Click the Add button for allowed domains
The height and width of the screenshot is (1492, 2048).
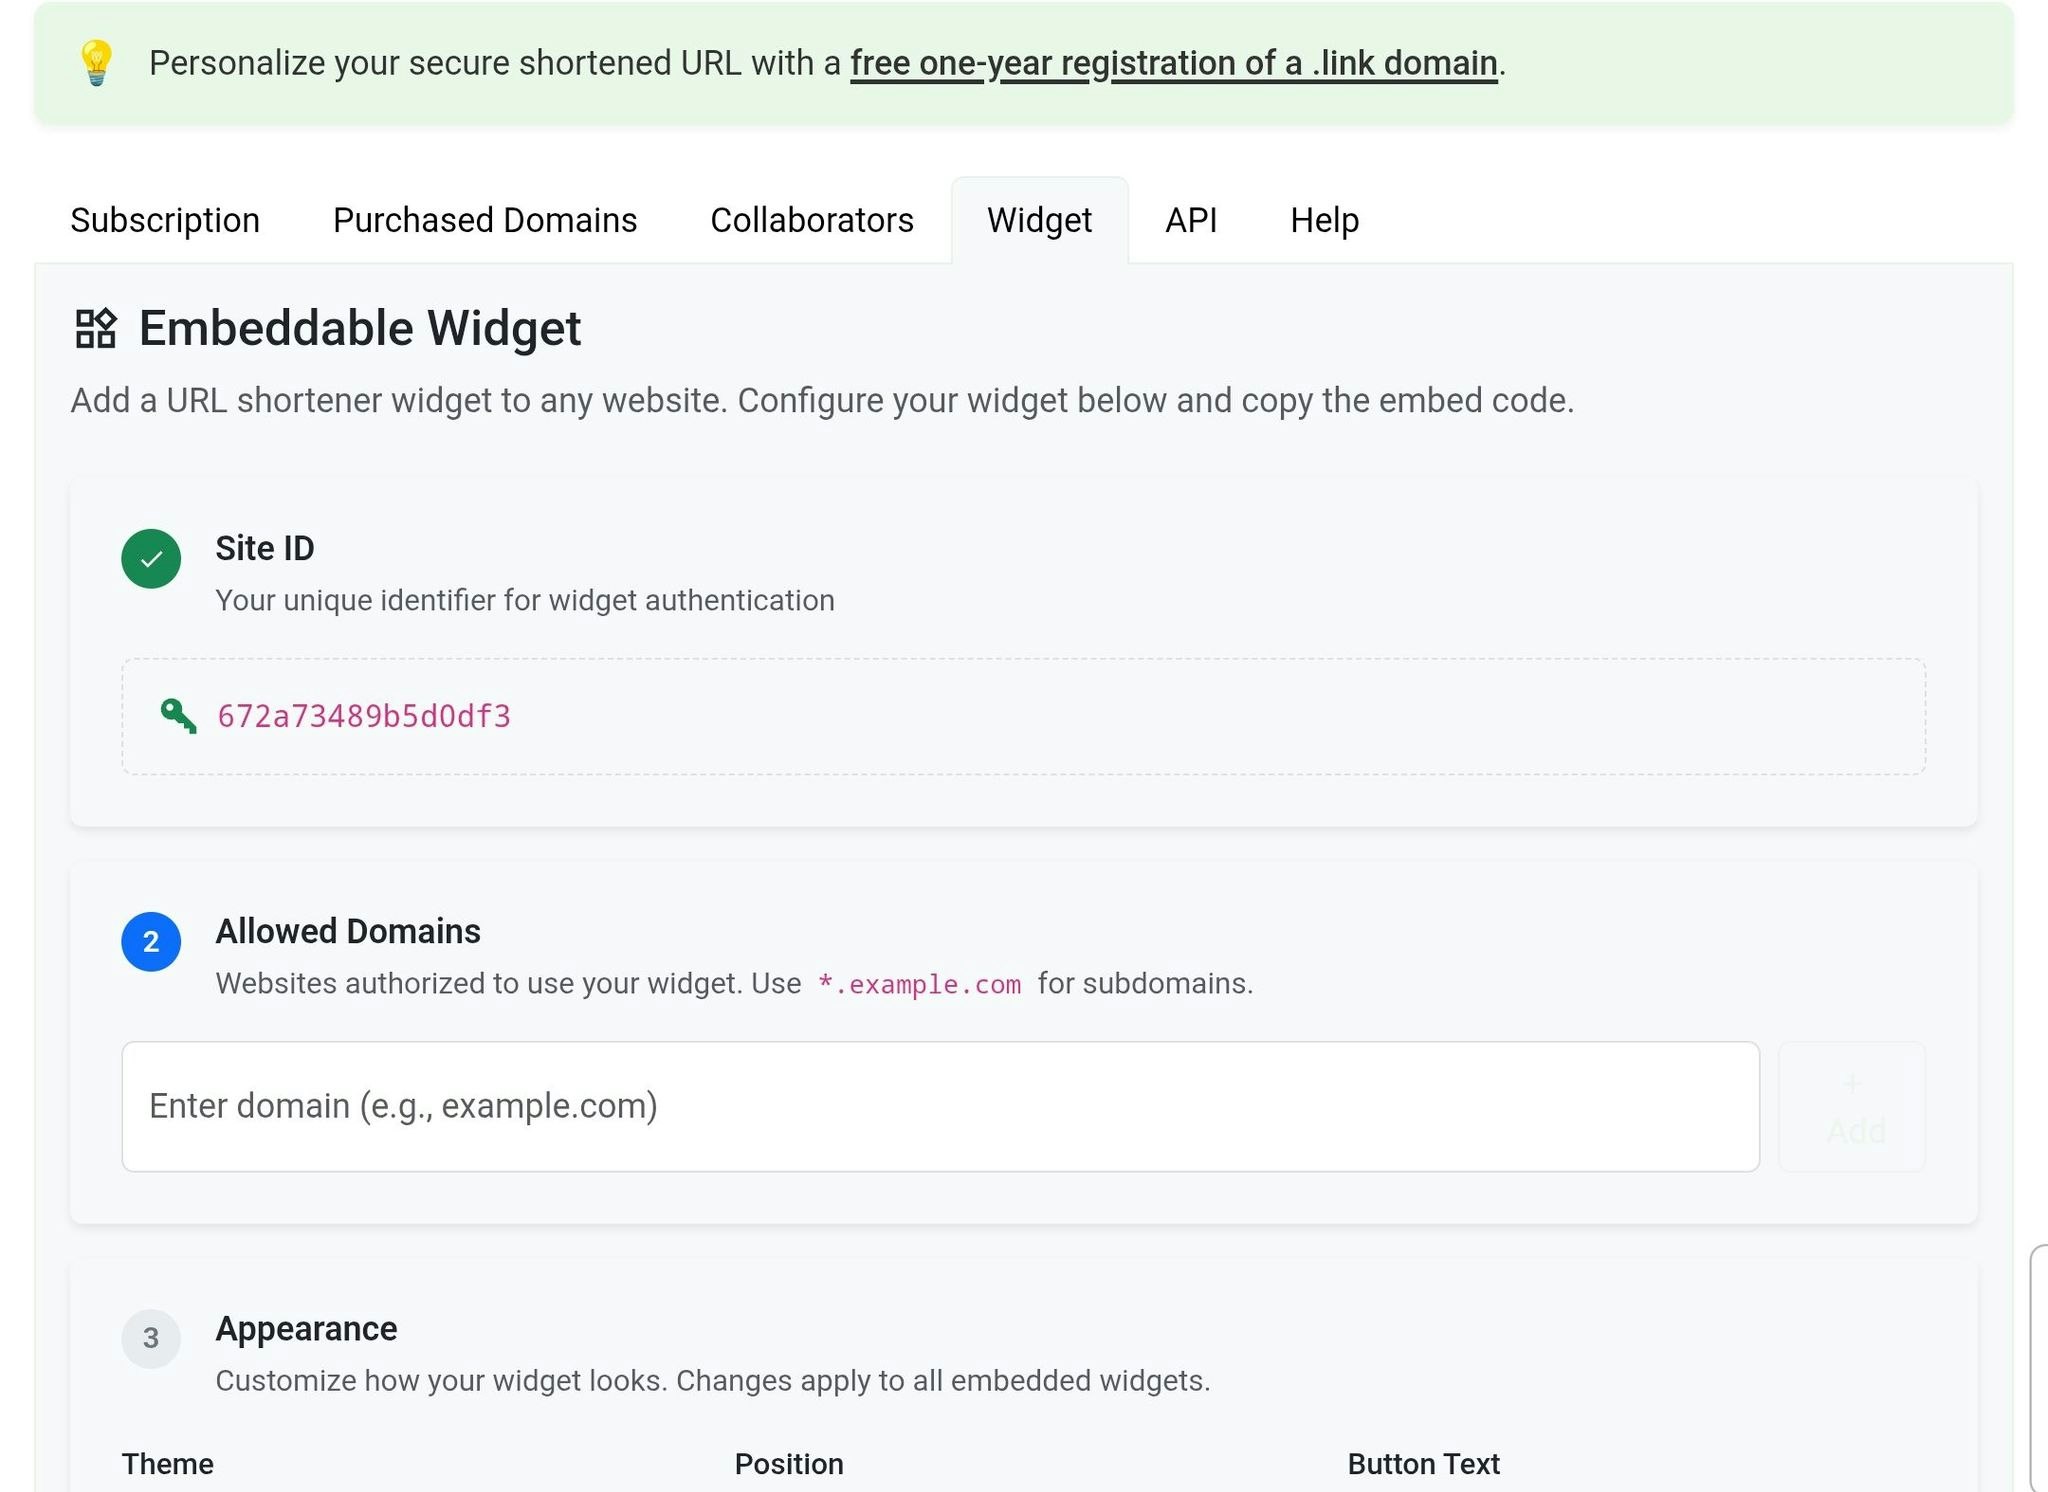(x=1852, y=1106)
